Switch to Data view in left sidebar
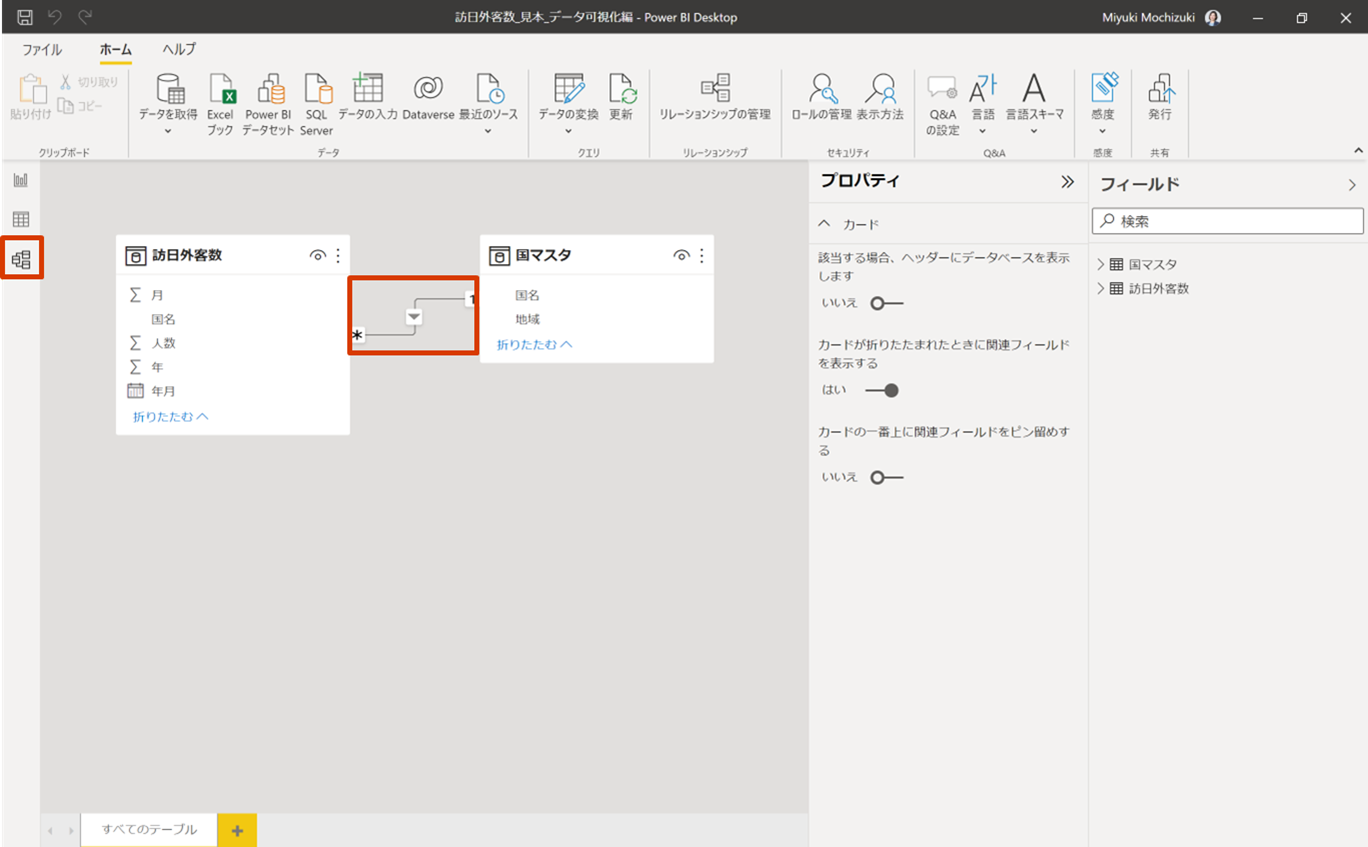The width and height of the screenshot is (1368, 847). point(21,219)
